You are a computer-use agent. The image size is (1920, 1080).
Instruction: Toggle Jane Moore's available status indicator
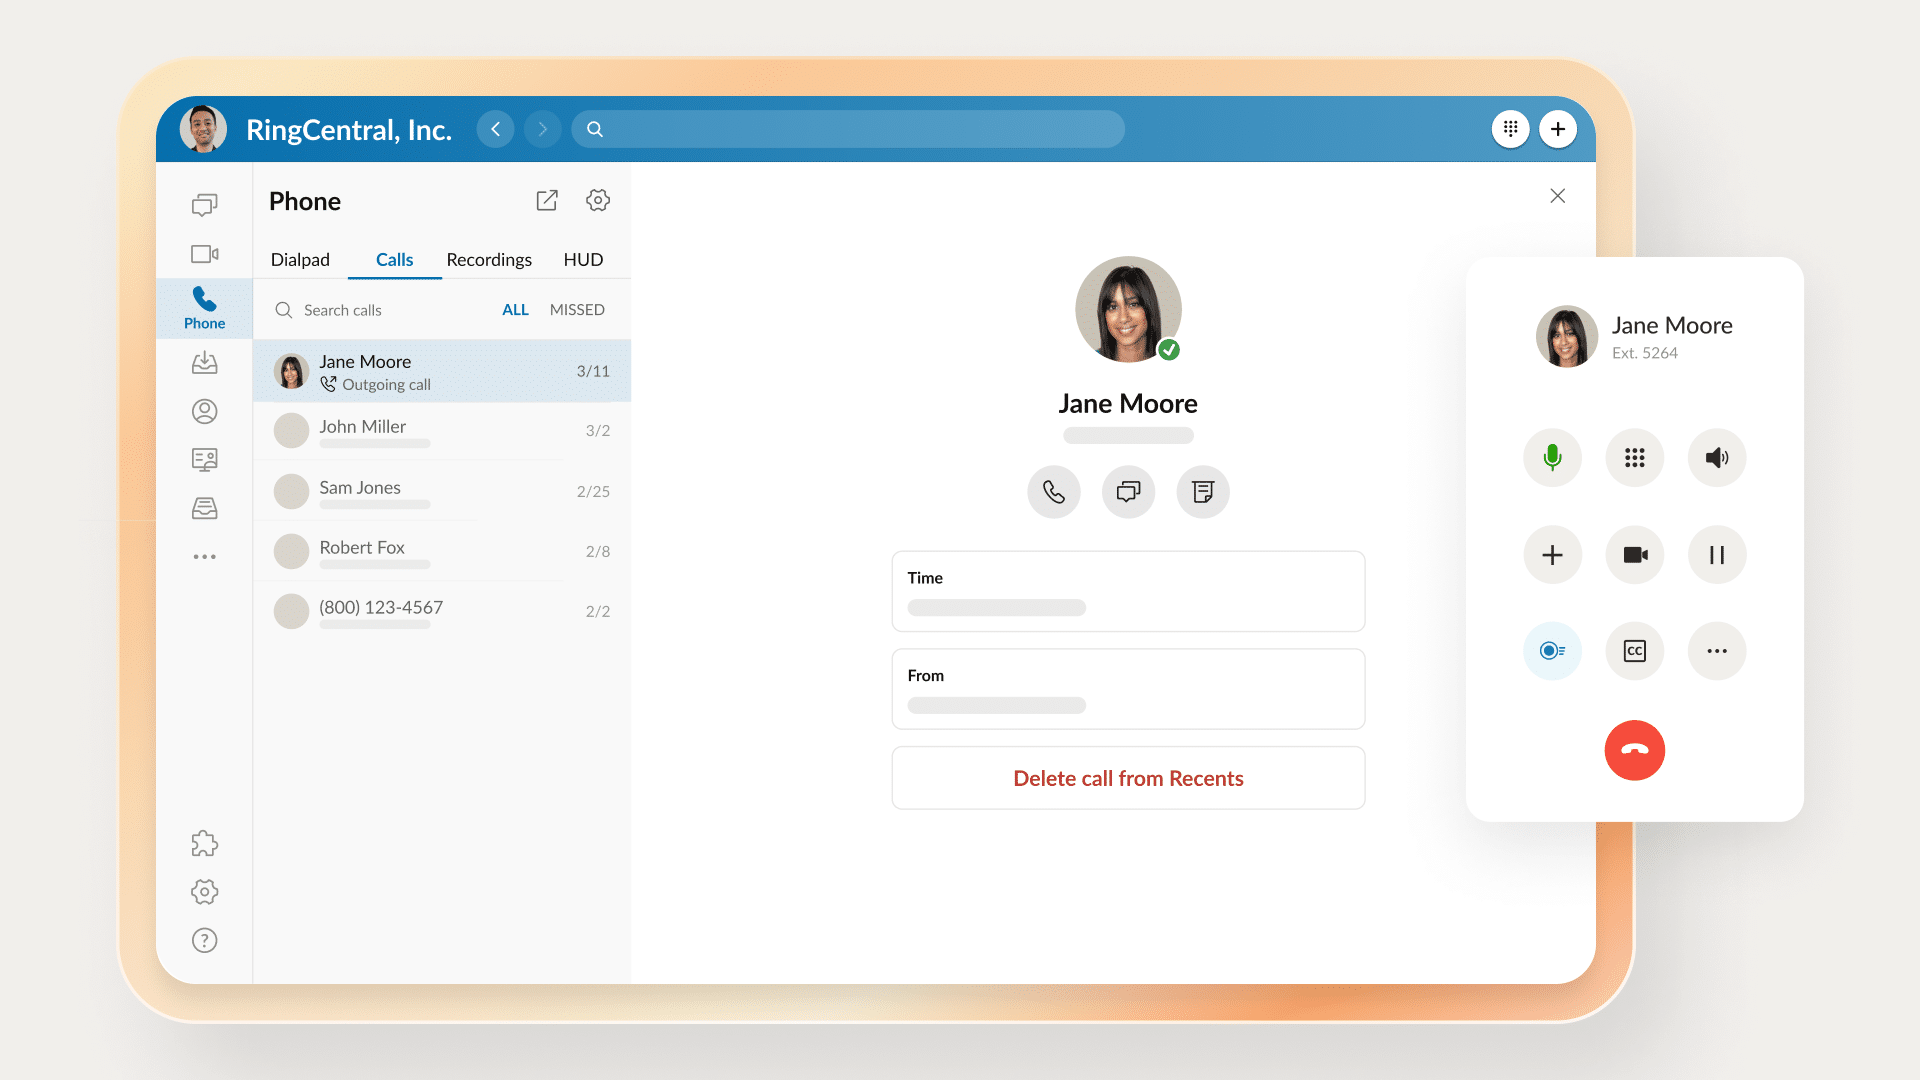(x=1168, y=347)
